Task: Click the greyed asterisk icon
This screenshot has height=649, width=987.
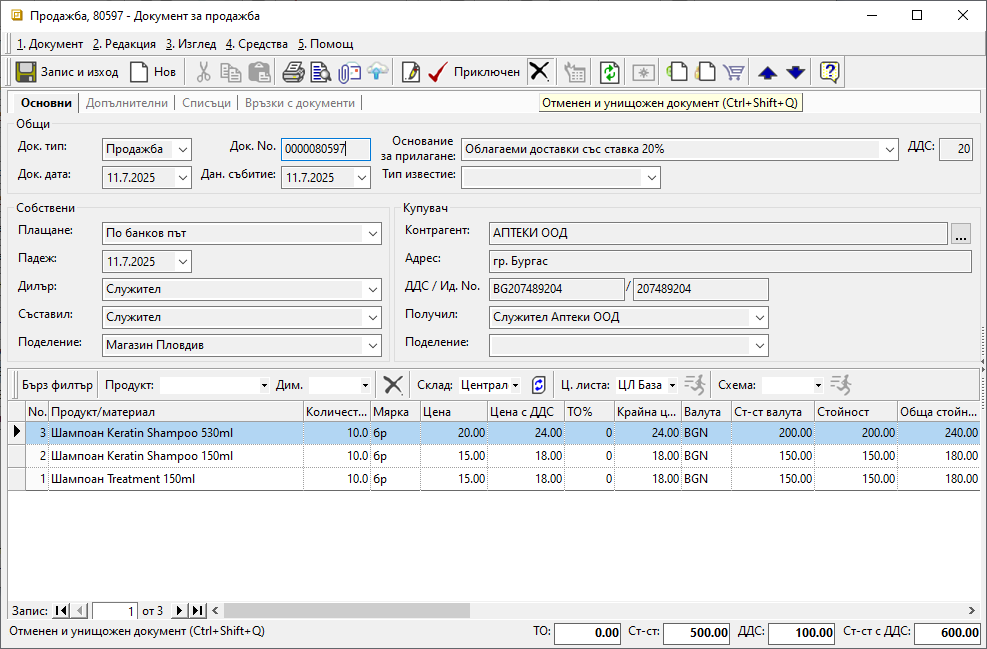Action: pyautogui.click(x=643, y=72)
